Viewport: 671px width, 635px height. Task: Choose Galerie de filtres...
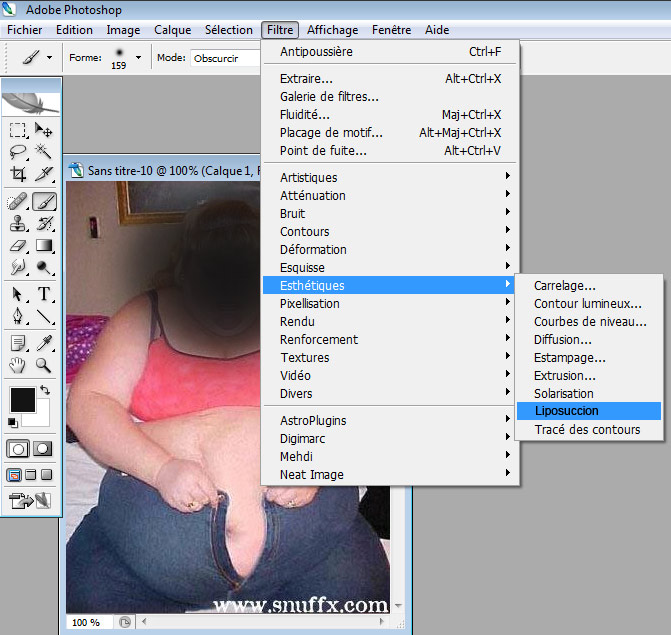point(389,96)
